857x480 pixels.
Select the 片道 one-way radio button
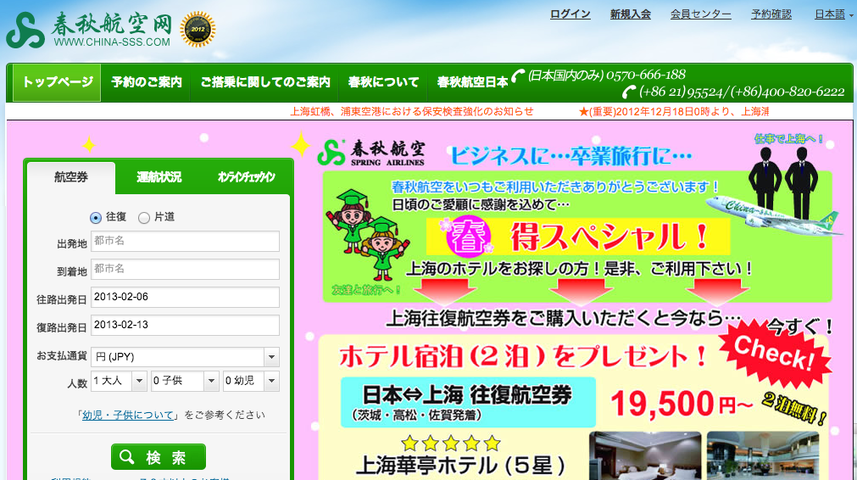coord(144,218)
